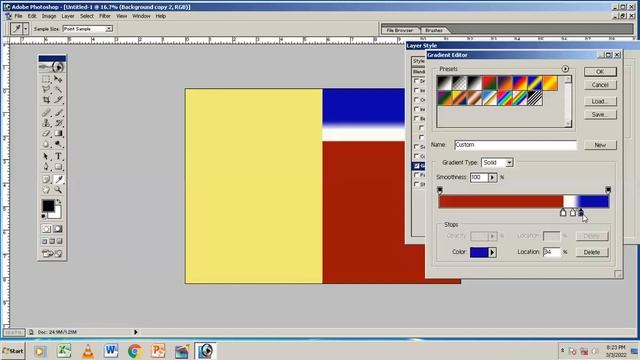Select the Shape tool

pyautogui.click(x=58, y=167)
